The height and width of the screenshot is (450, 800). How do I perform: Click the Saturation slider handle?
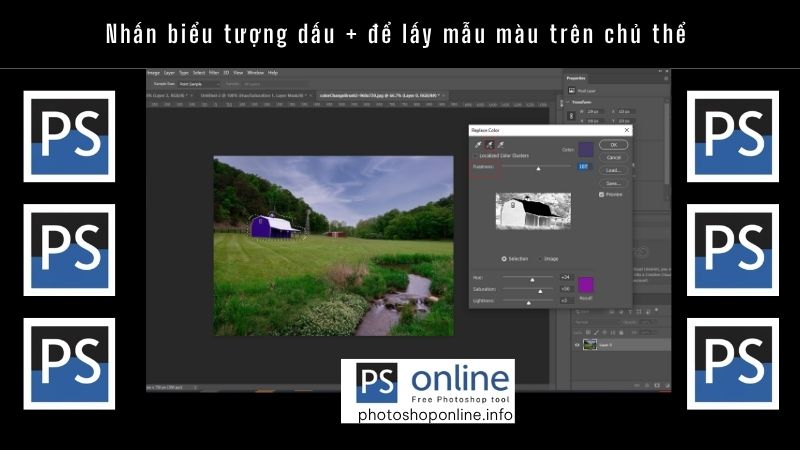pos(540,291)
